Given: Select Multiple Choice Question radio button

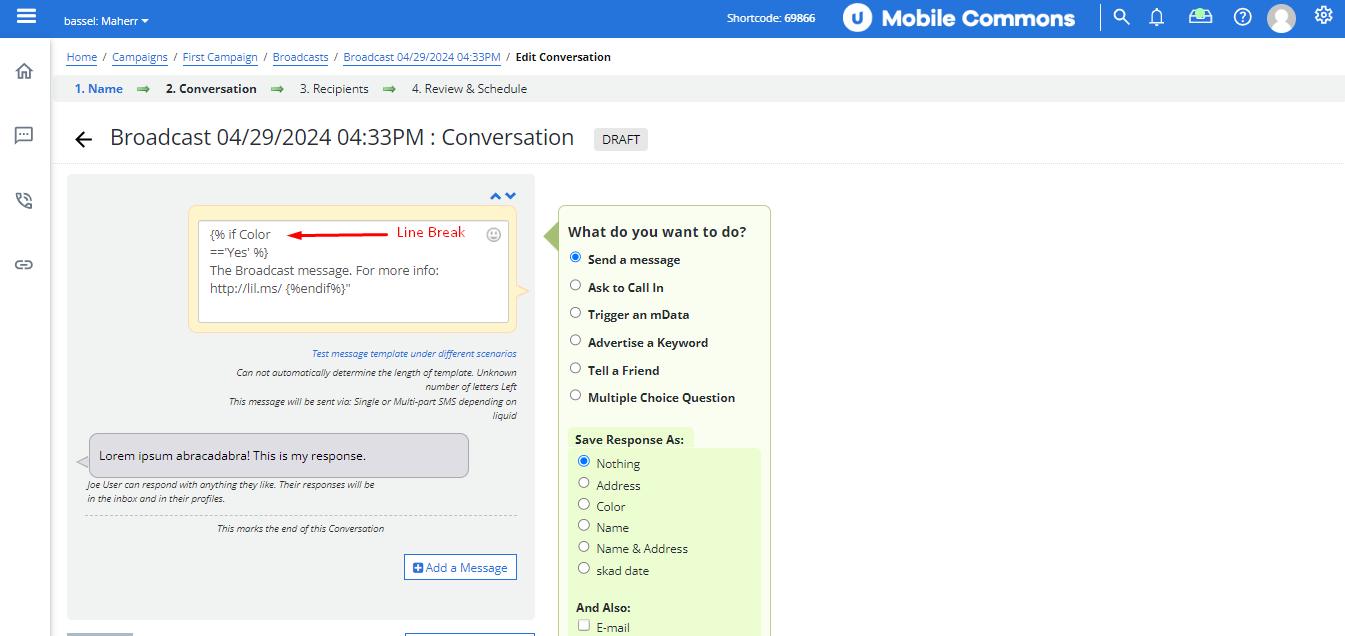Looking at the screenshot, I should tap(575, 395).
